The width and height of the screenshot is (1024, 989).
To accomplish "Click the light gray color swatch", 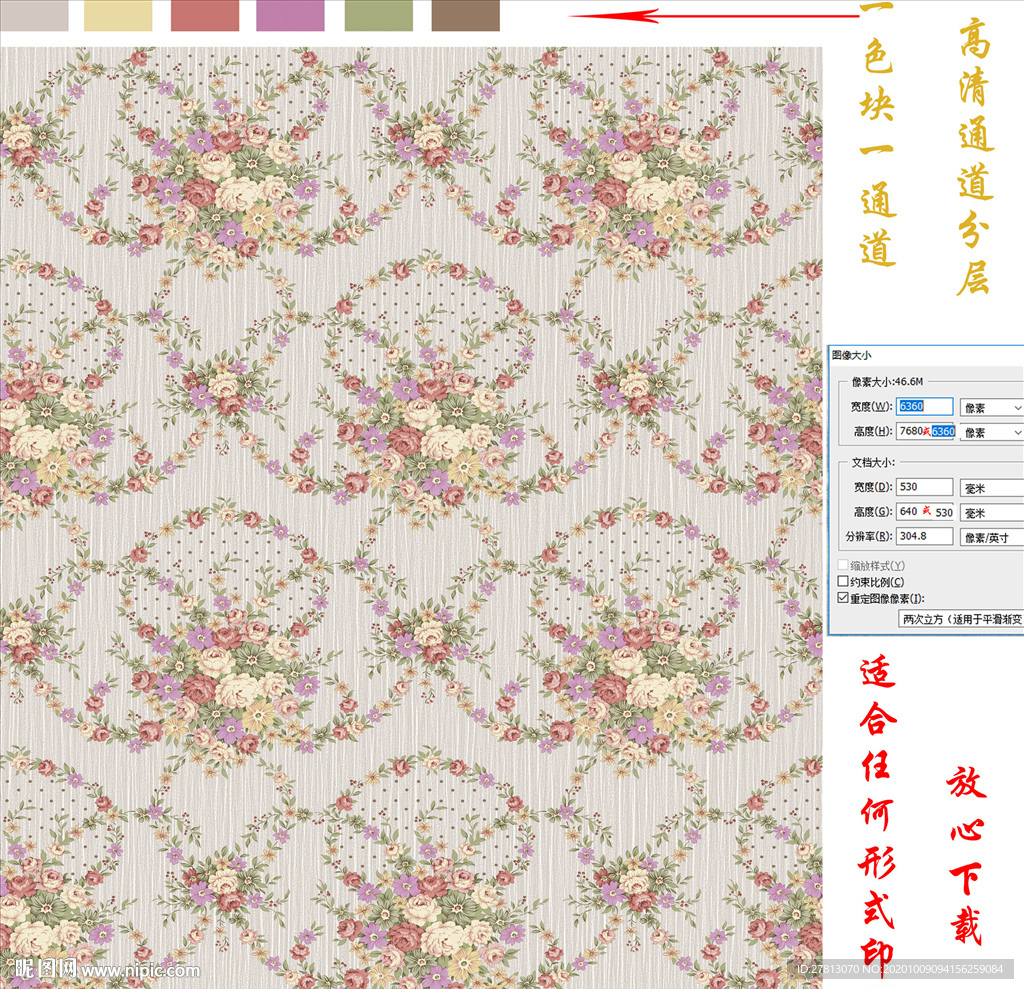I will point(34,15).
